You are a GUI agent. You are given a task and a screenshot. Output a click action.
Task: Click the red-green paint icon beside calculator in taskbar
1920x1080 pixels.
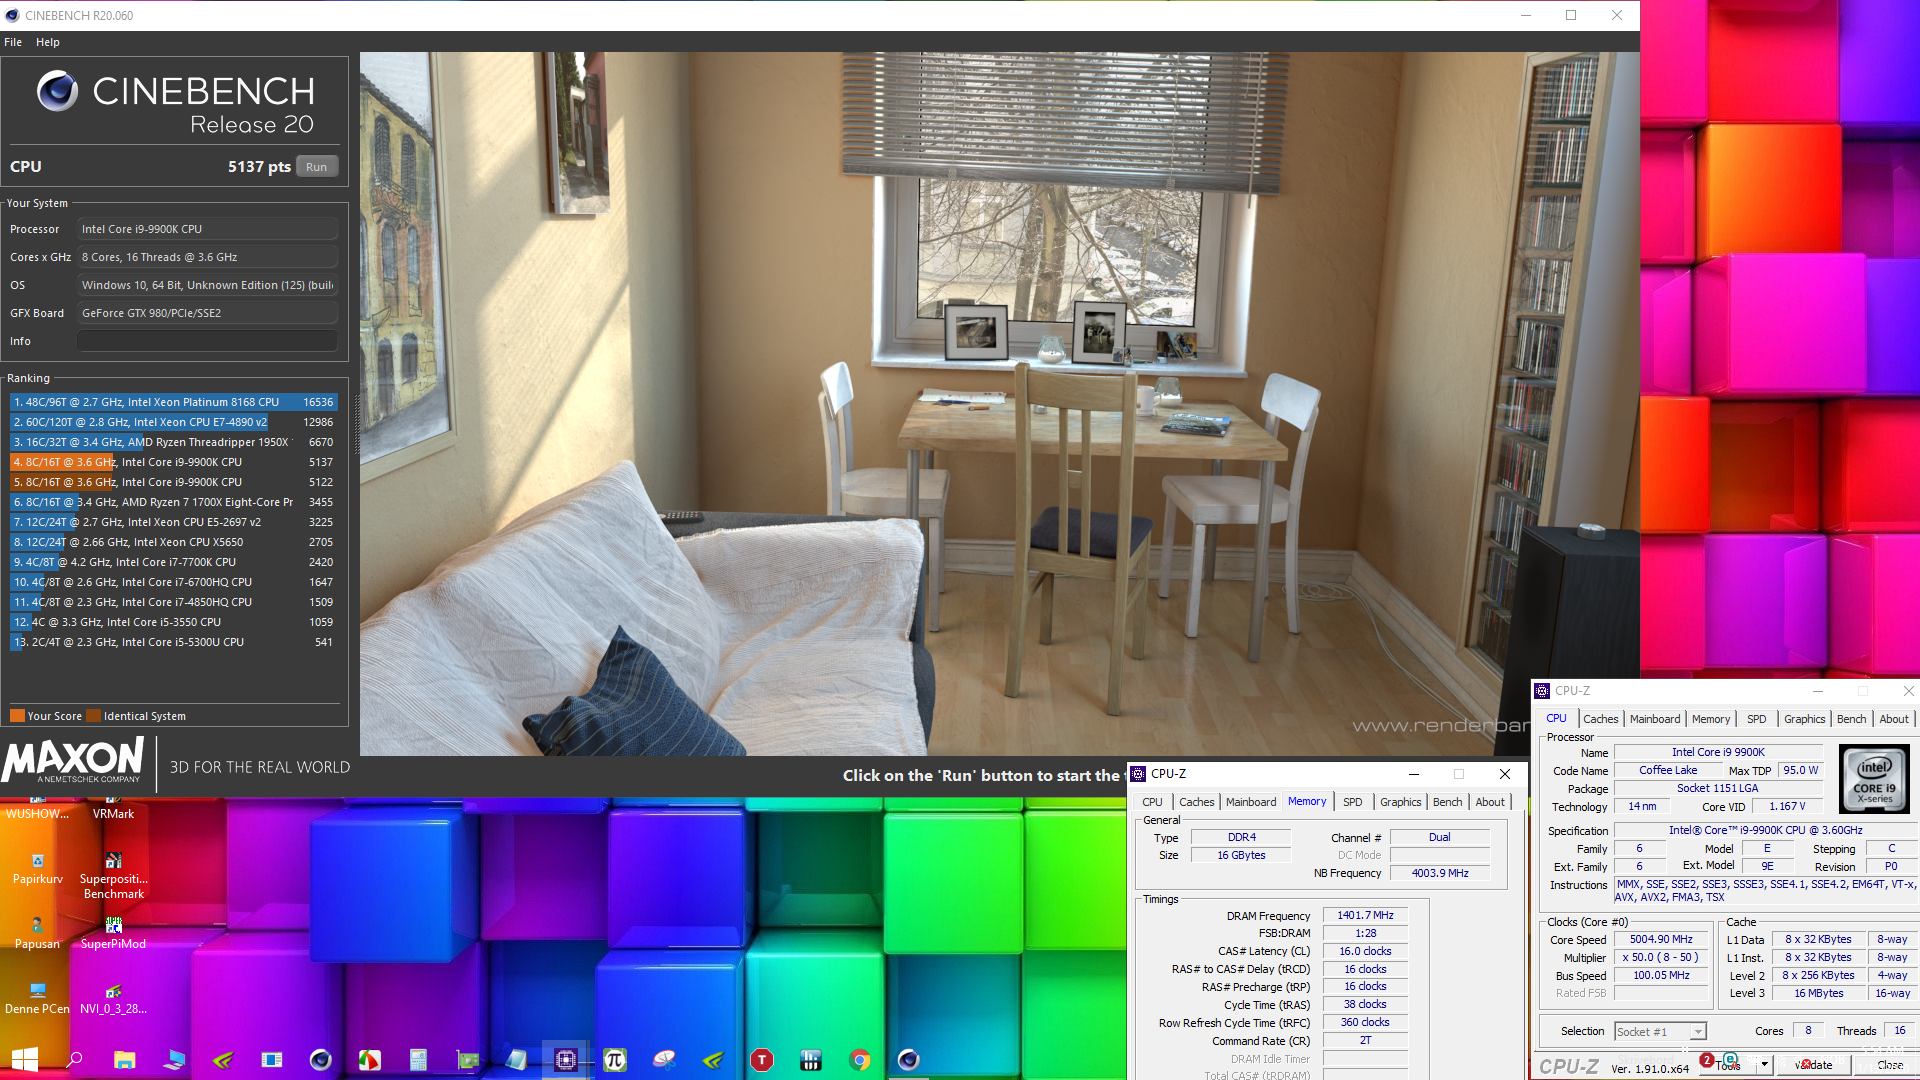pos(370,1060)
